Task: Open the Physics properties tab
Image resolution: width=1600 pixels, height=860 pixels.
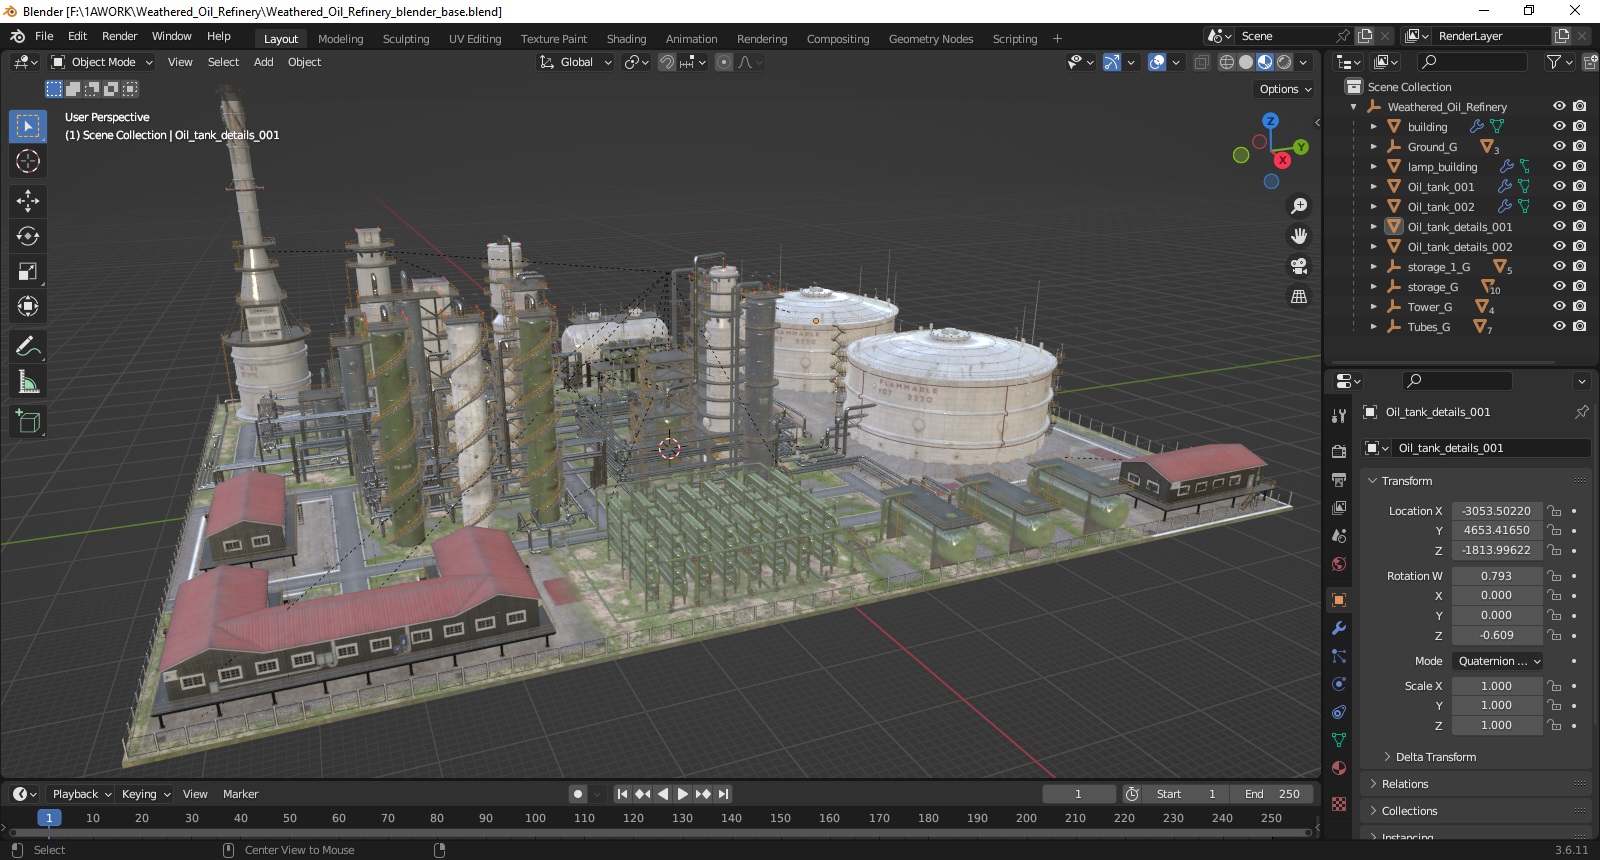Action: pos(1339,684)
